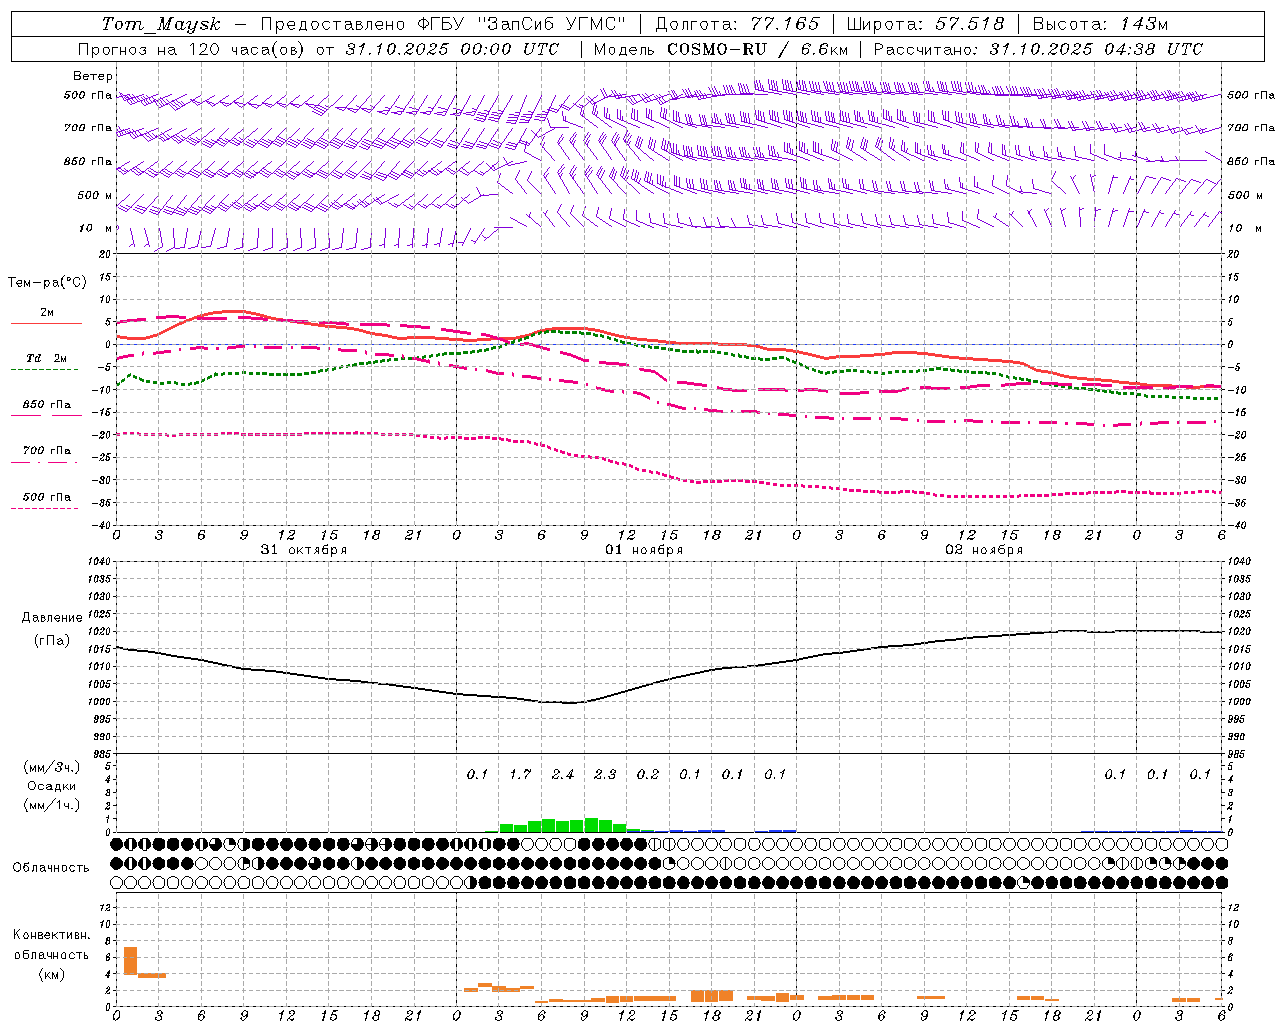Click the Широта: 57.518 value
Image resolution: width=1280 pixels, height=1024 pixels.
925,24
